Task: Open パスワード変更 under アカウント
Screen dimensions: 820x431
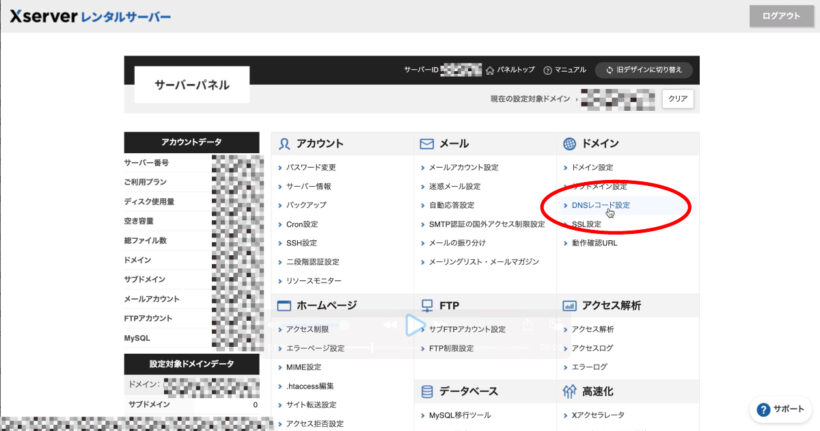Action: click(311, 167)
